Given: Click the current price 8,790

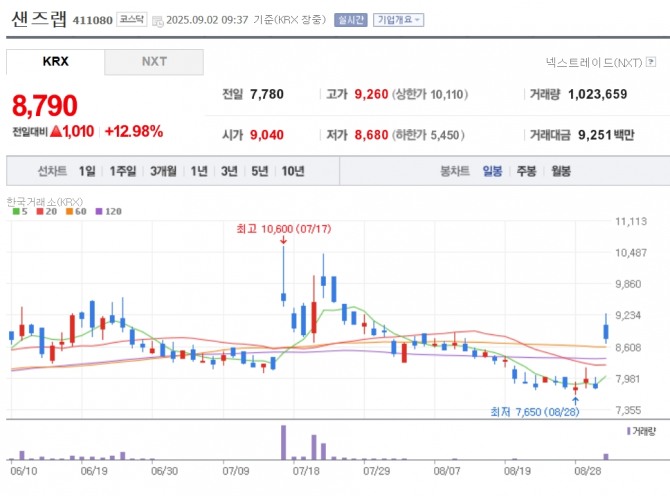Looking at the screenshot, I should [x=45, y=106].
